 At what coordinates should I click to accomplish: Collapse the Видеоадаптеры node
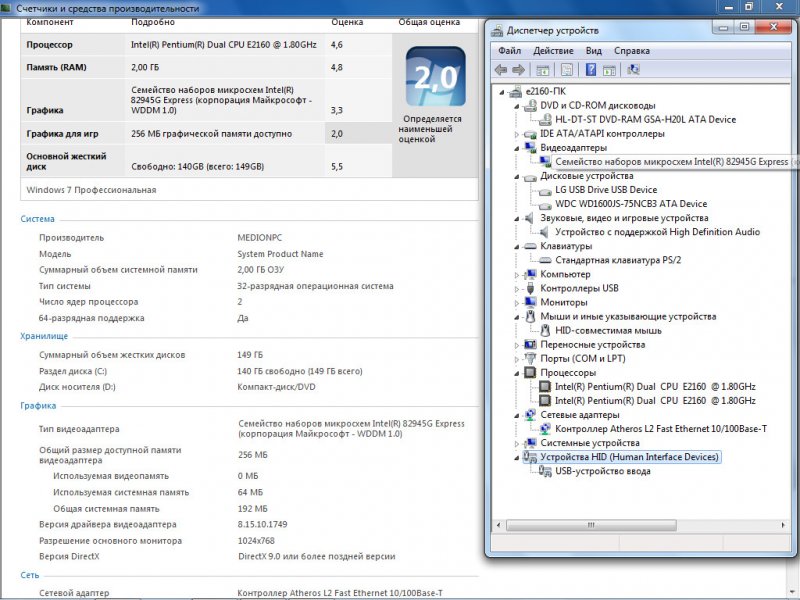pos(517,148)
